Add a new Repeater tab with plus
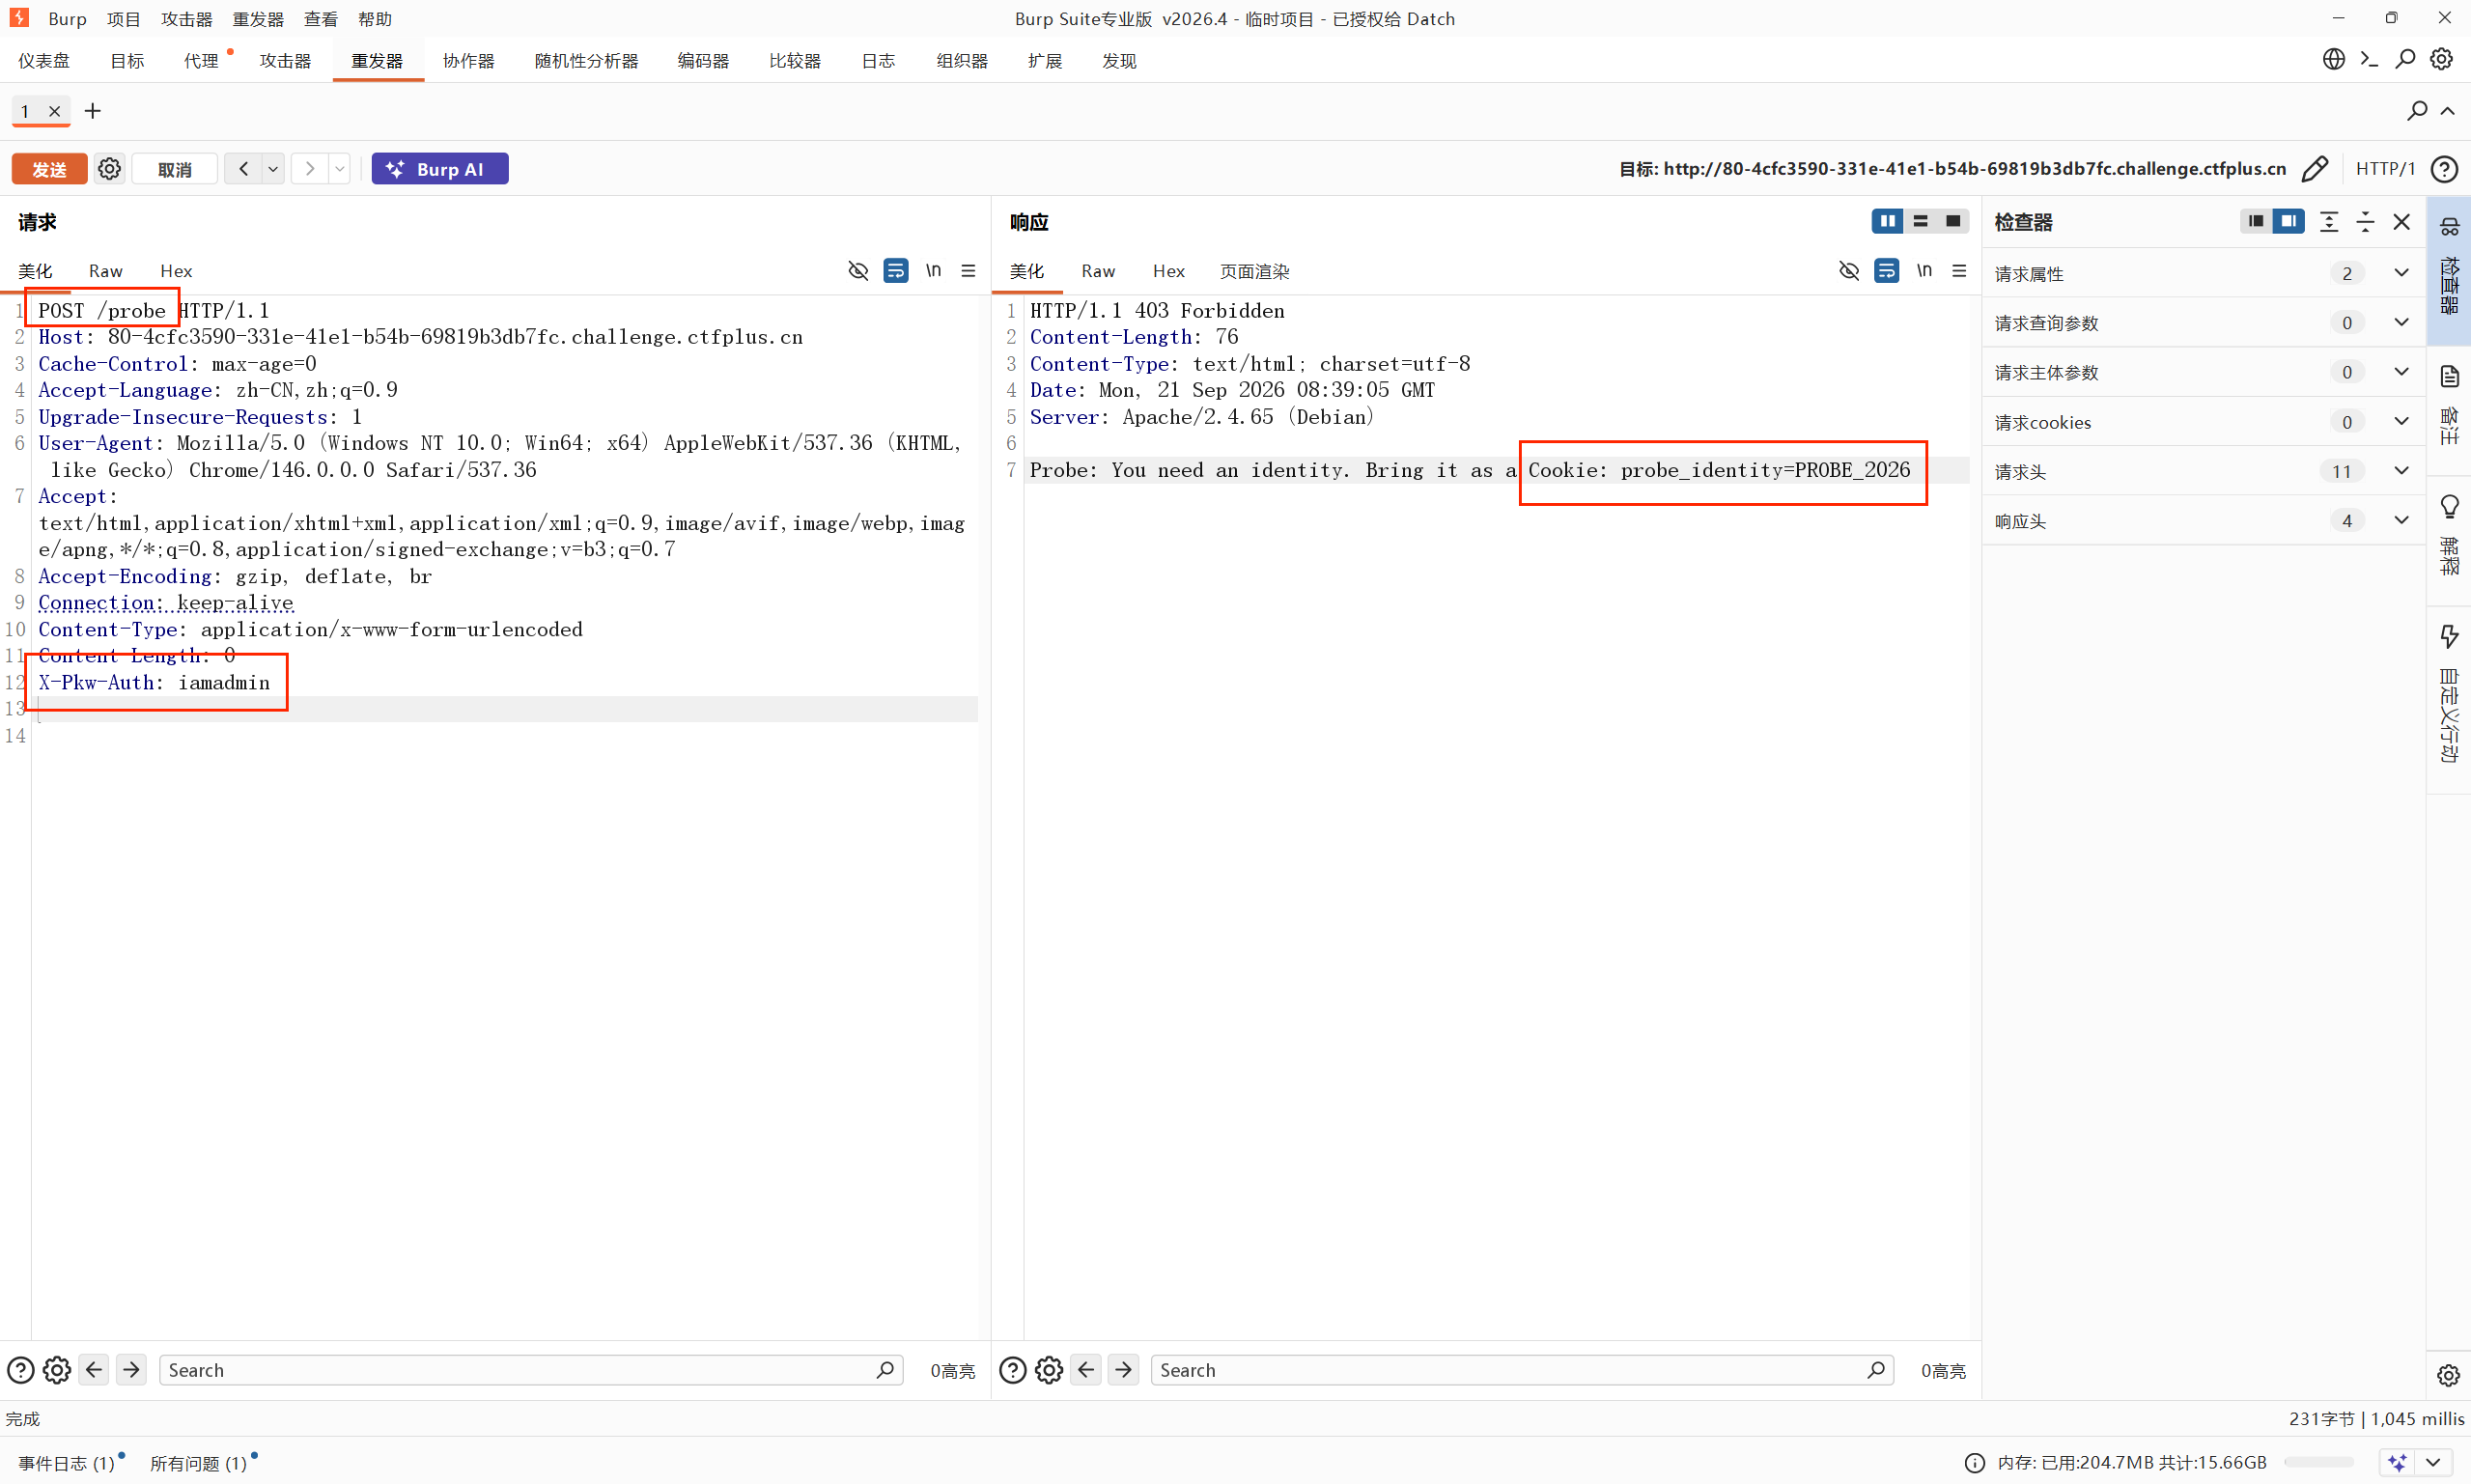2471x1484 pixels. pos(93,111)
